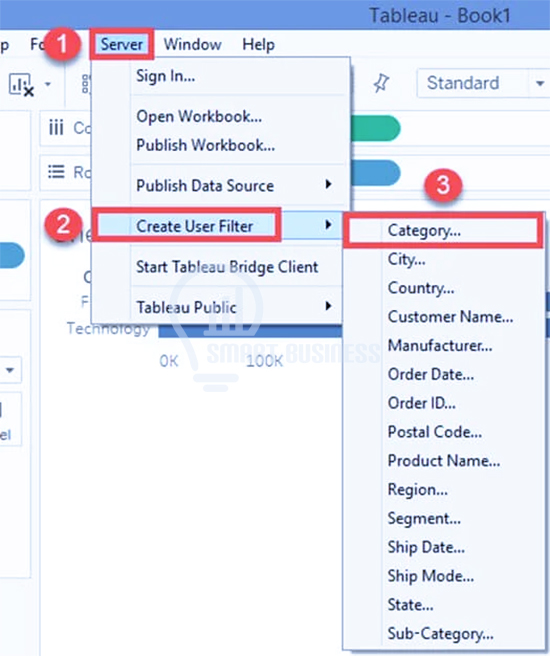
Task: Open the Server menu
Action: 122,44
